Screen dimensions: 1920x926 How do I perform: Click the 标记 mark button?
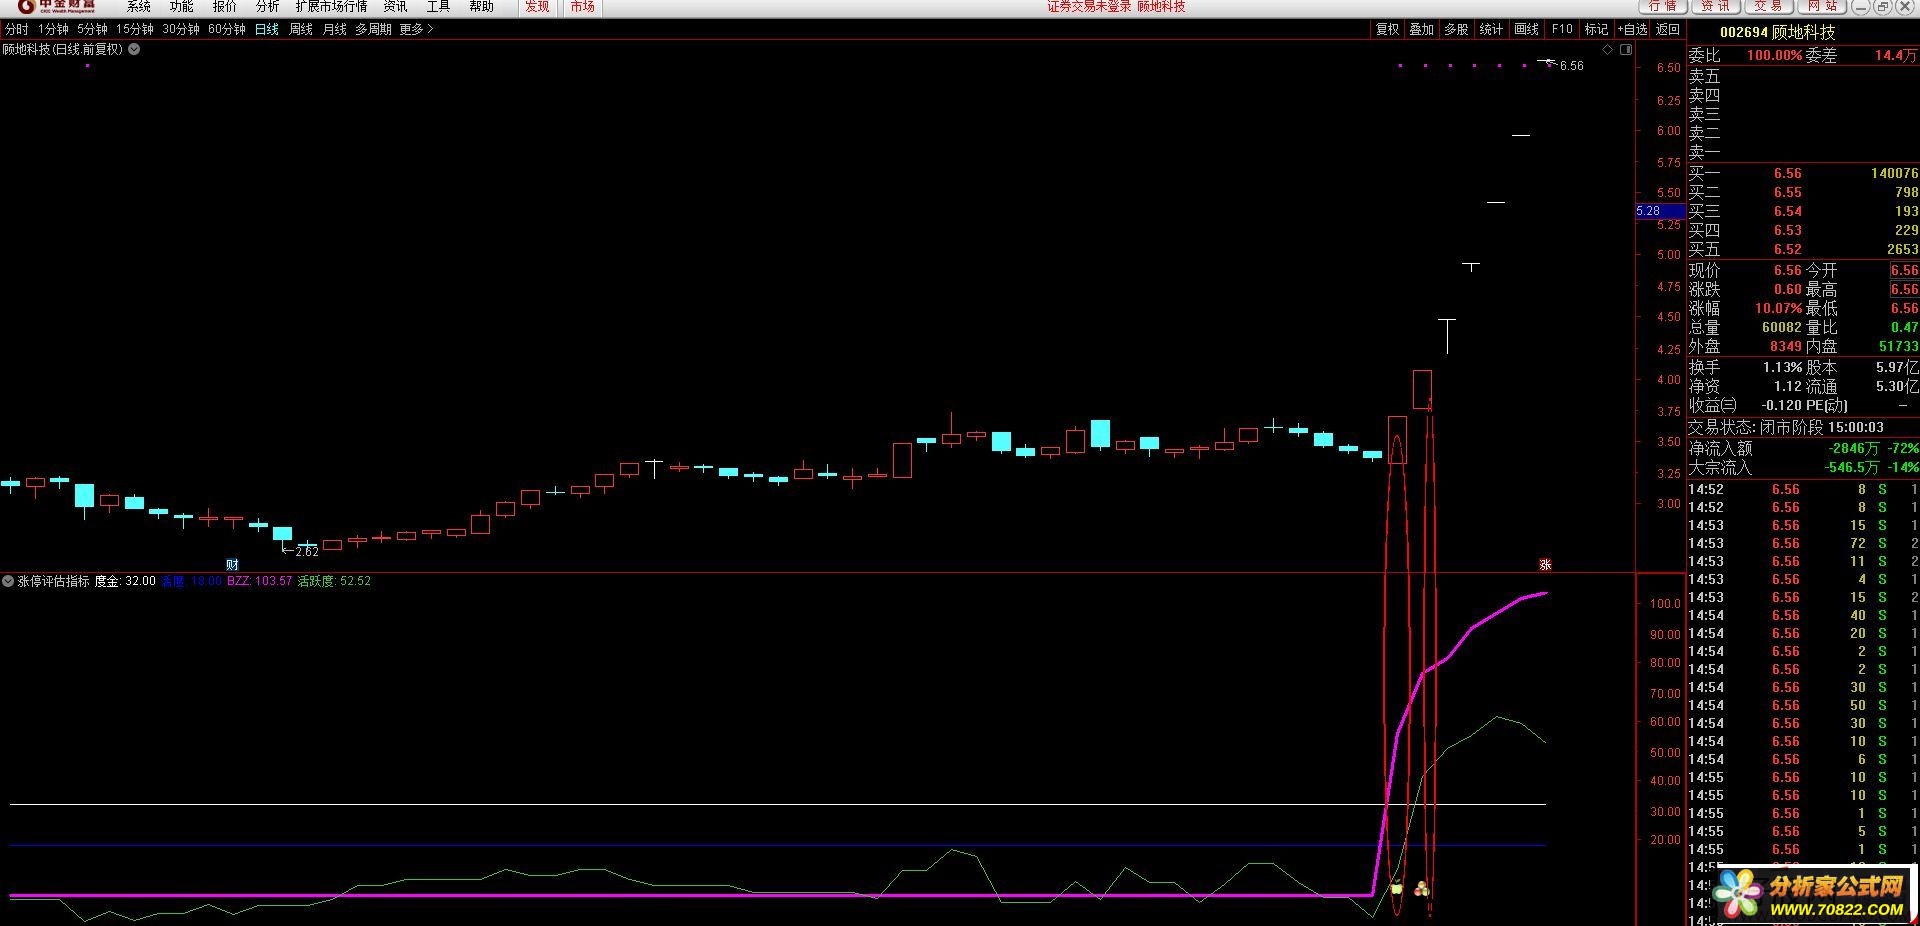(x=1597, y=30)
